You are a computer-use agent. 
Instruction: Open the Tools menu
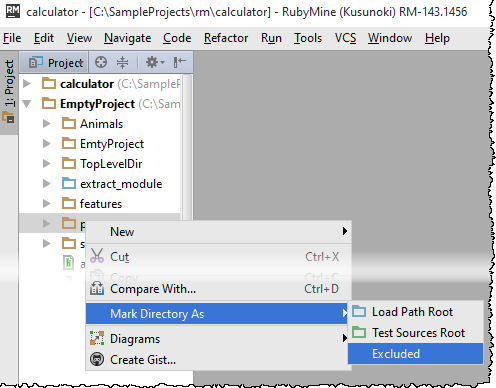[308, 38]
